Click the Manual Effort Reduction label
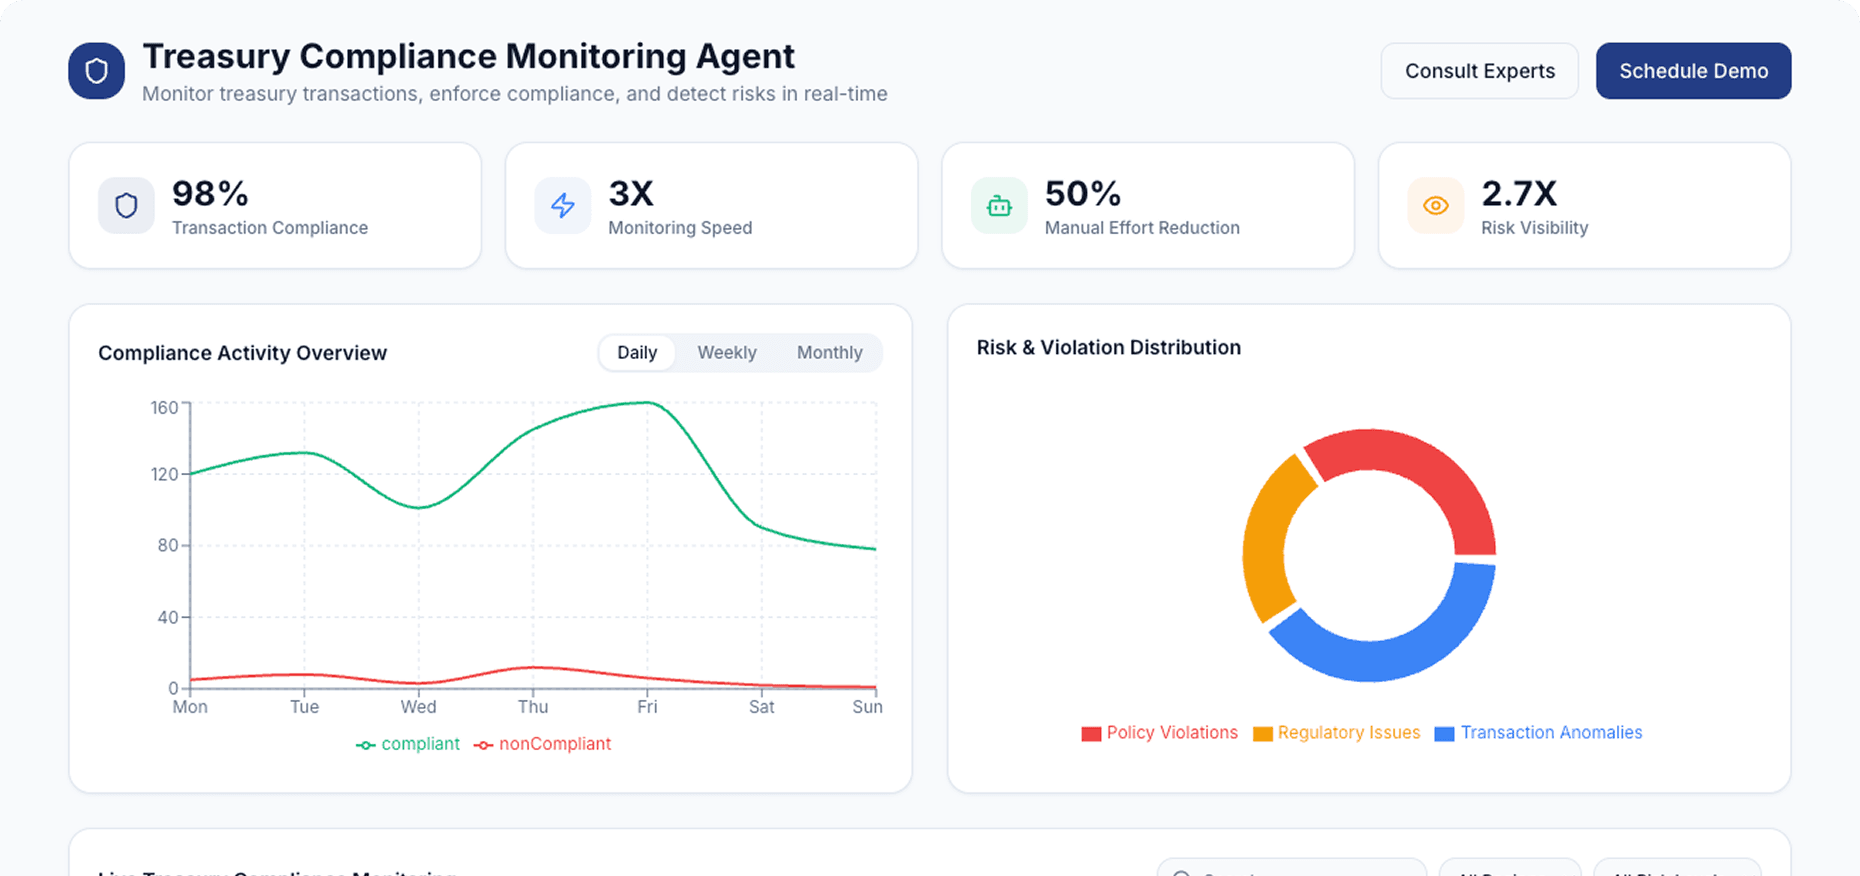 pos(1142,228)
